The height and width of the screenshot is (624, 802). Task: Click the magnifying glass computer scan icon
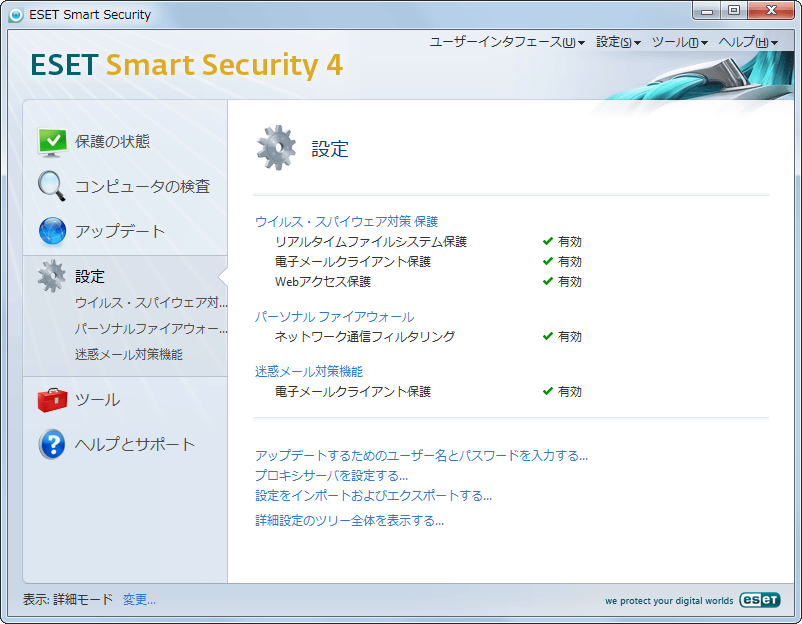coord(52,186)
